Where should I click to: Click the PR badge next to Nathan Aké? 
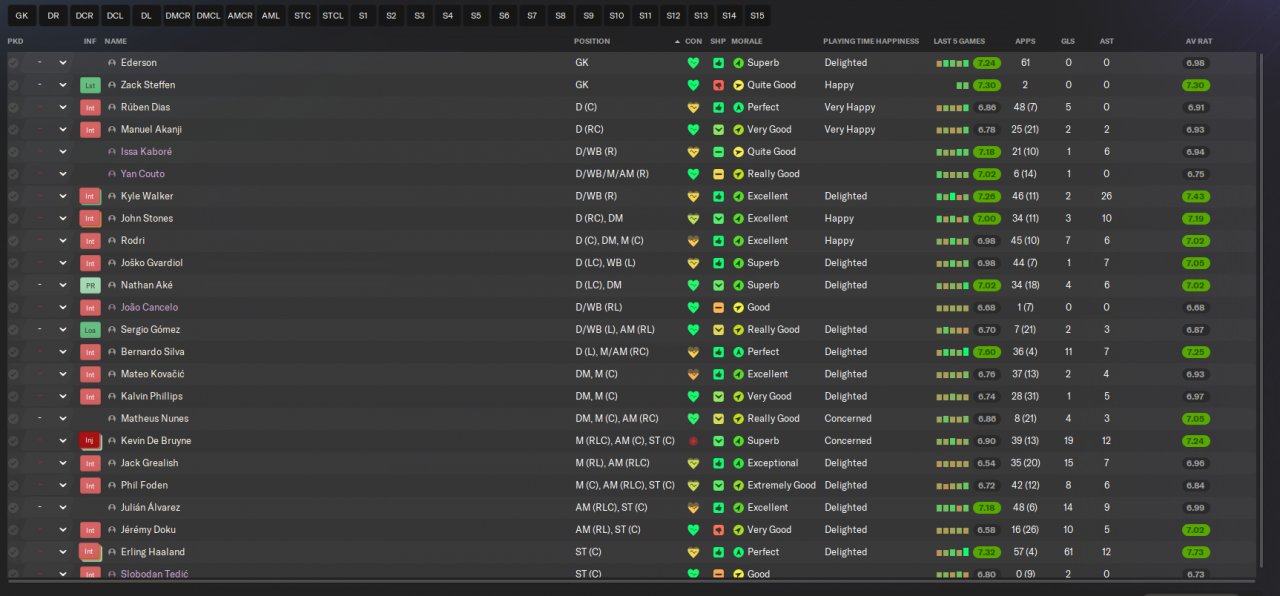[x=90, y=285]
